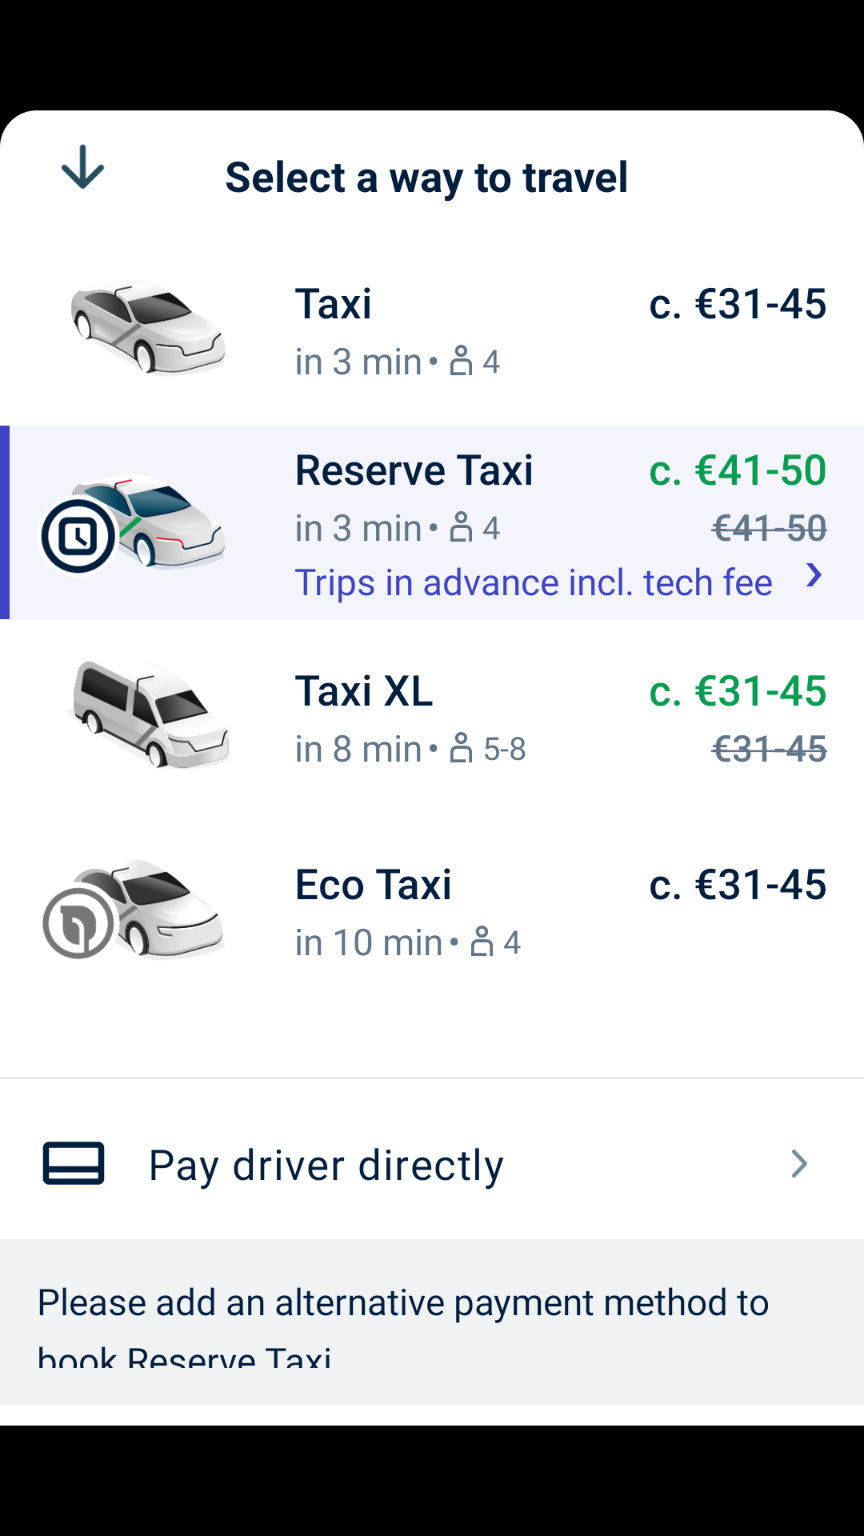The height and width of the screenshot is (1536, 864).
Task: Select the Taxi ride option
Action: (432, 330)
